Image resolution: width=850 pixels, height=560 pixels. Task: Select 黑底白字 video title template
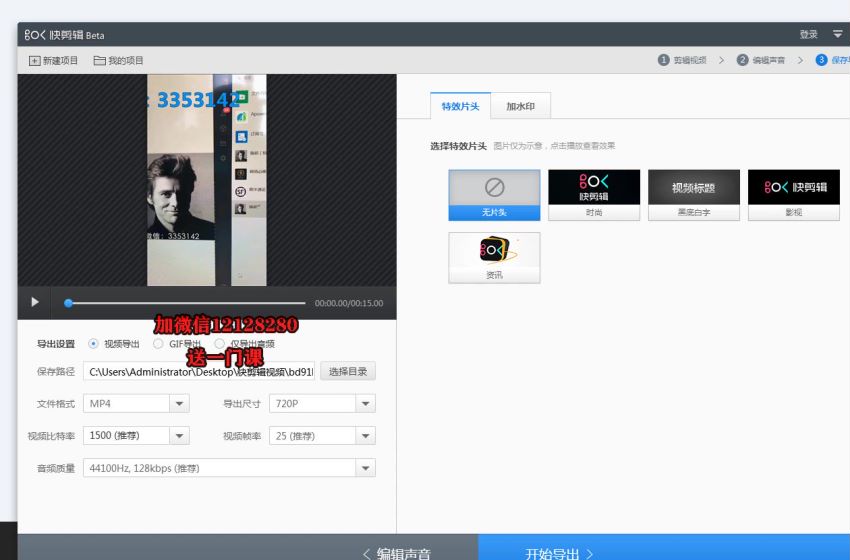pos(694,195)
